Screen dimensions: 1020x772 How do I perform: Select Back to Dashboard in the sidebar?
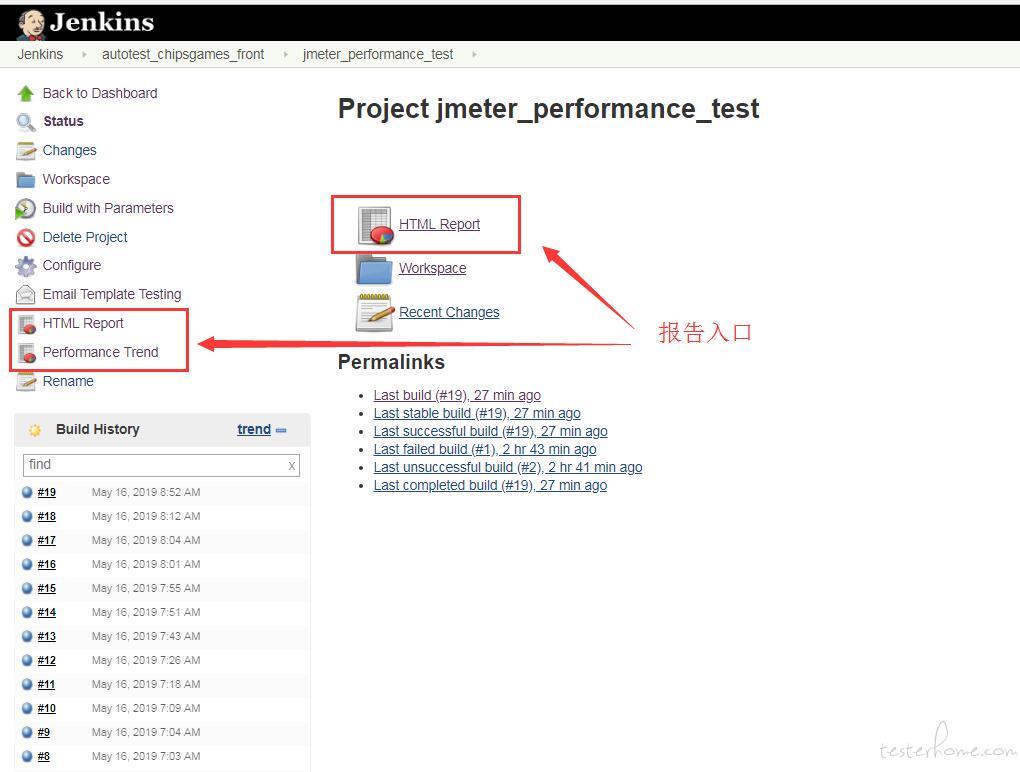tap(100, 94)
